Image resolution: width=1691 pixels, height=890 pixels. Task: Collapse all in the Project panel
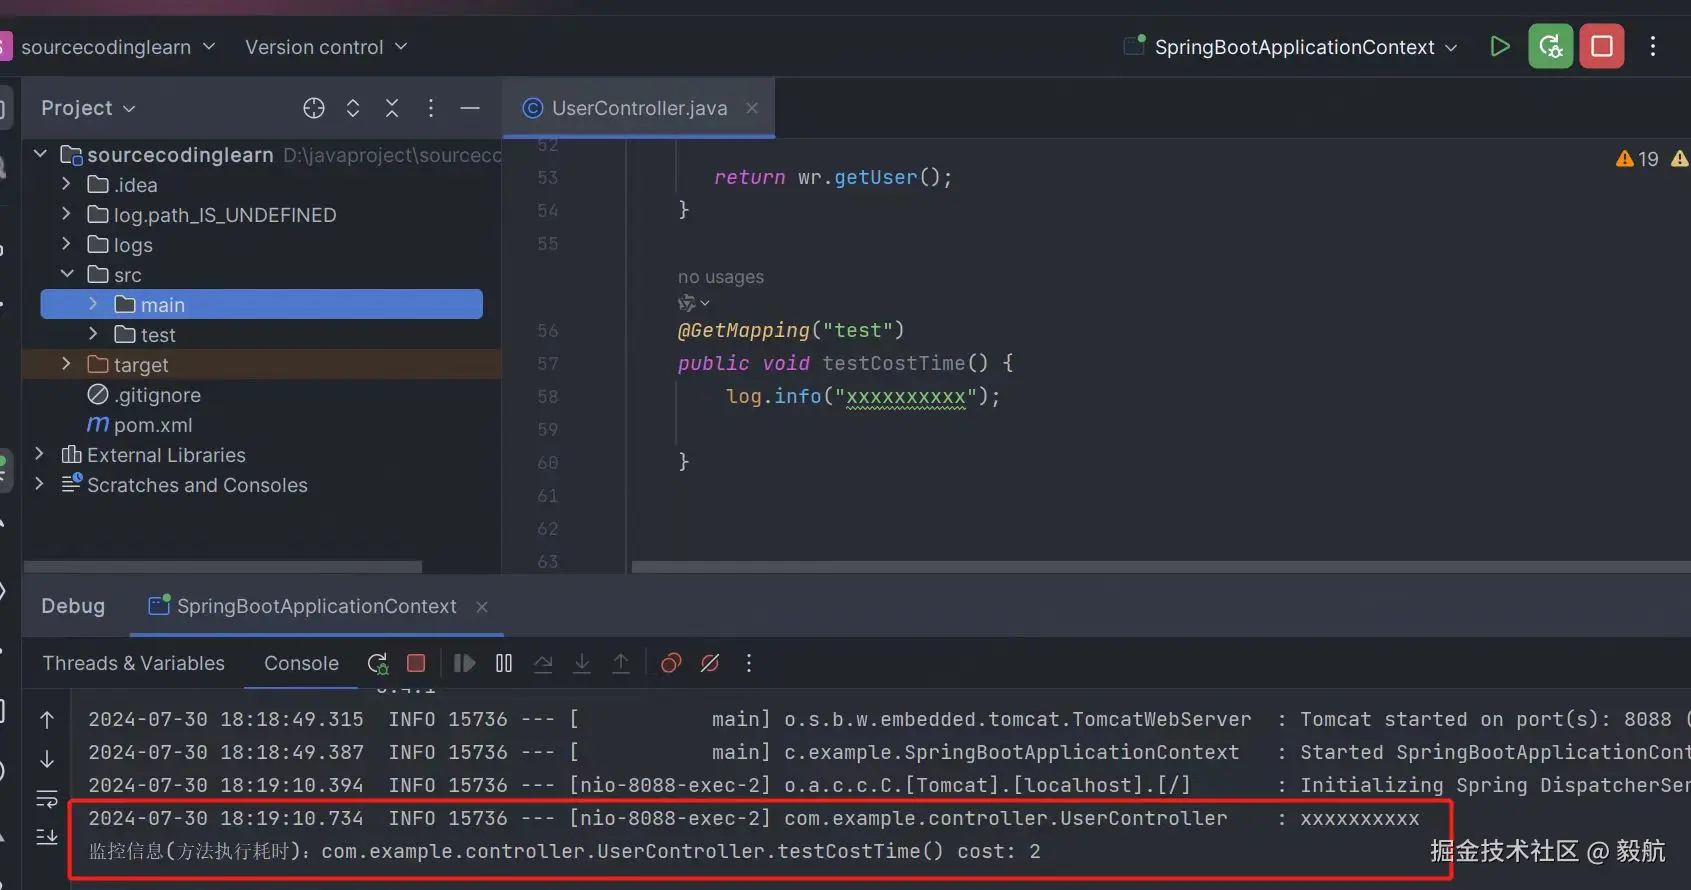pos(392,108)
